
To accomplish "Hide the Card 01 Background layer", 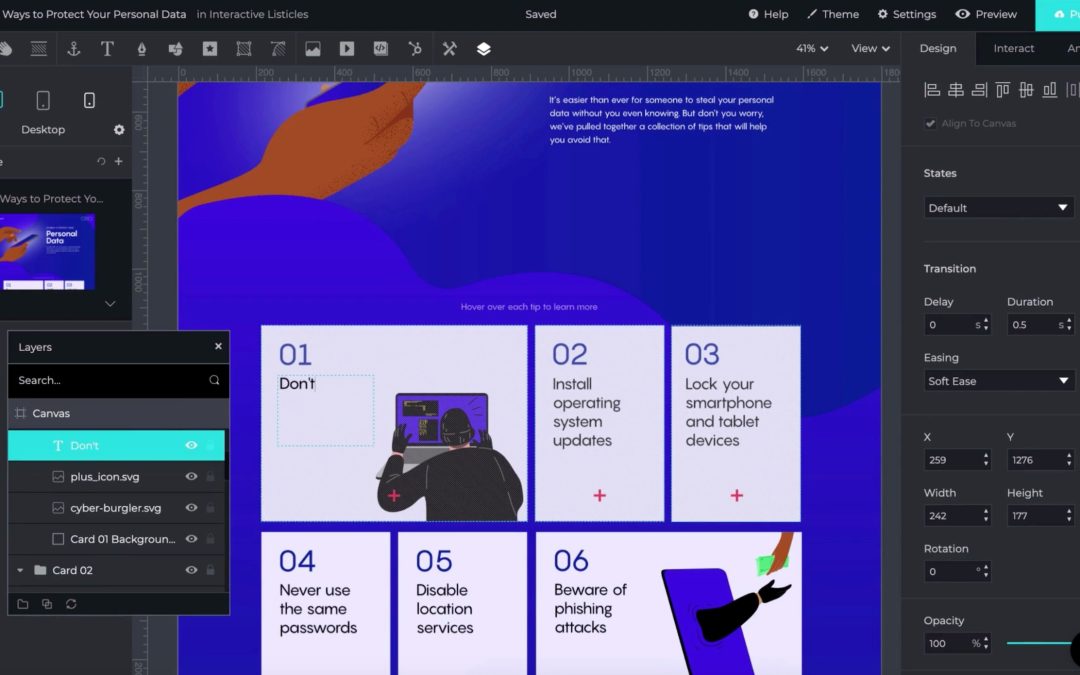I will (x=191, y=539).
